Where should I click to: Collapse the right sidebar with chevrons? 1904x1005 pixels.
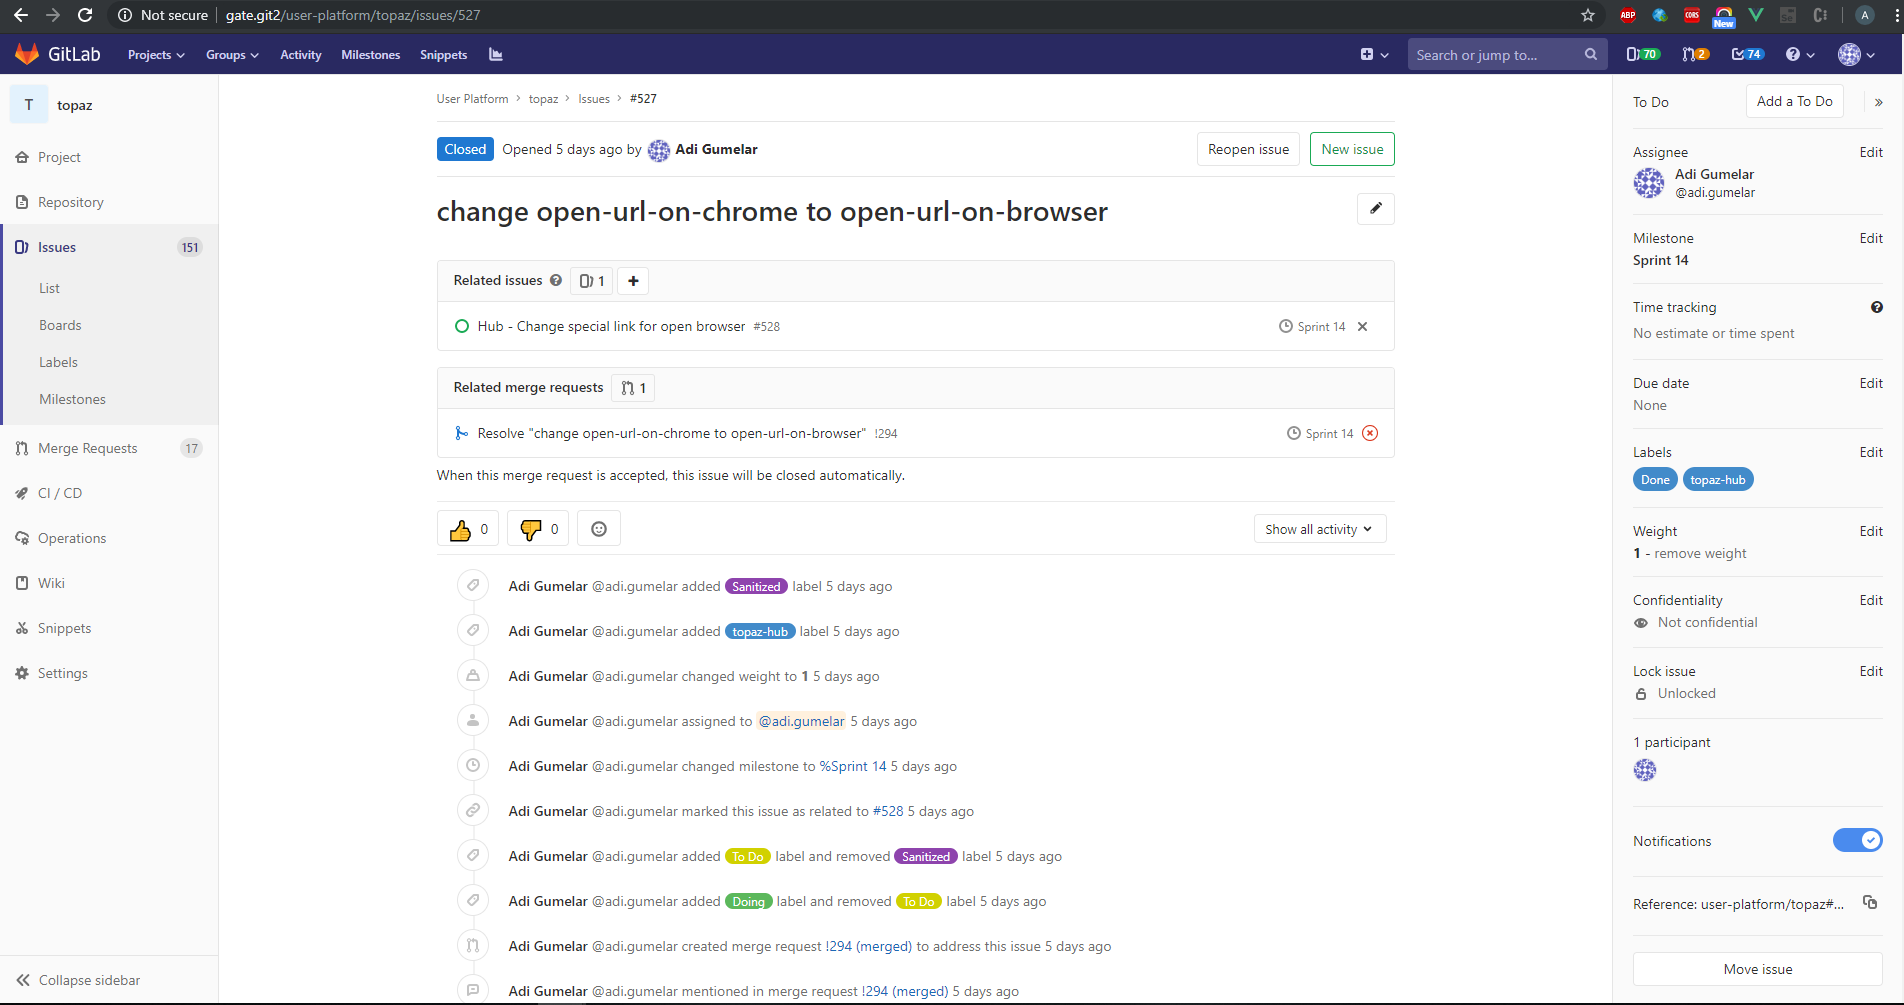tap(1878, 102)
